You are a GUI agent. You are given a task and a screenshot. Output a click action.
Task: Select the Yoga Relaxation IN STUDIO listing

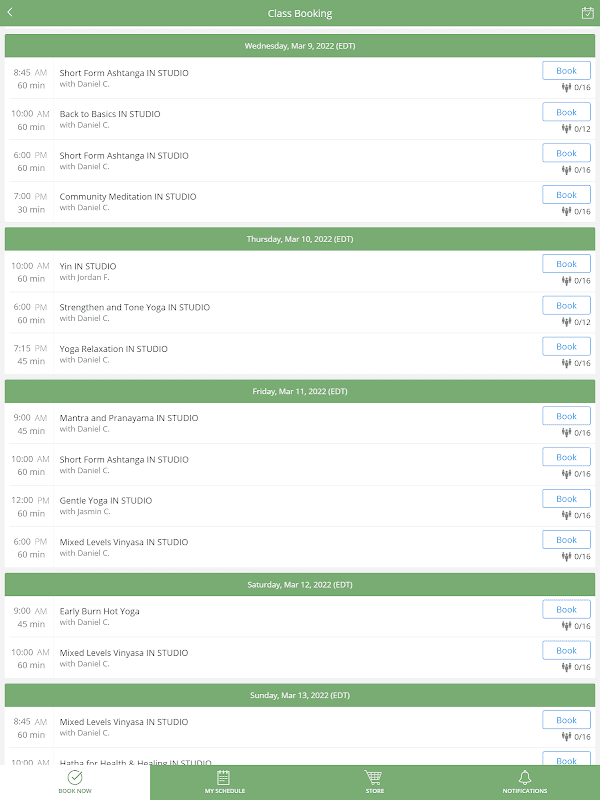(113, 349)
